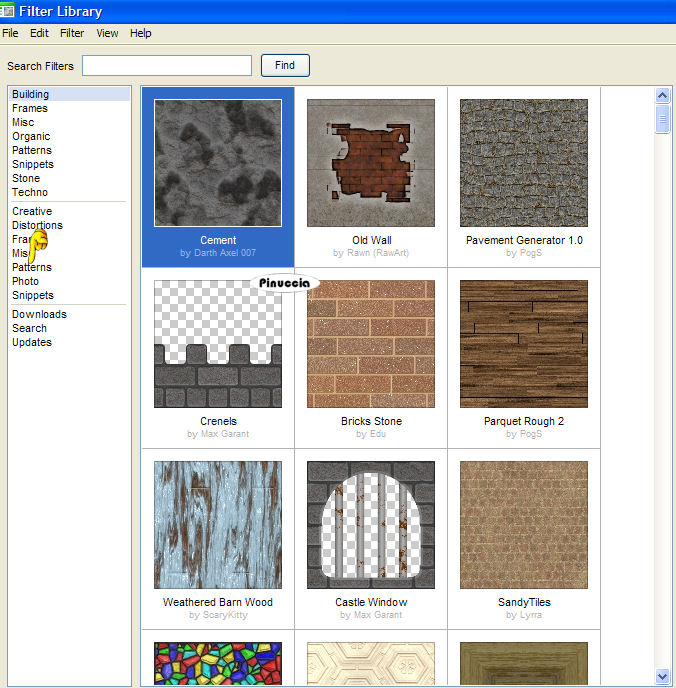Click the scroll down arrow of filter list
The image size is (676, 688).
click(x=662, y=676)
